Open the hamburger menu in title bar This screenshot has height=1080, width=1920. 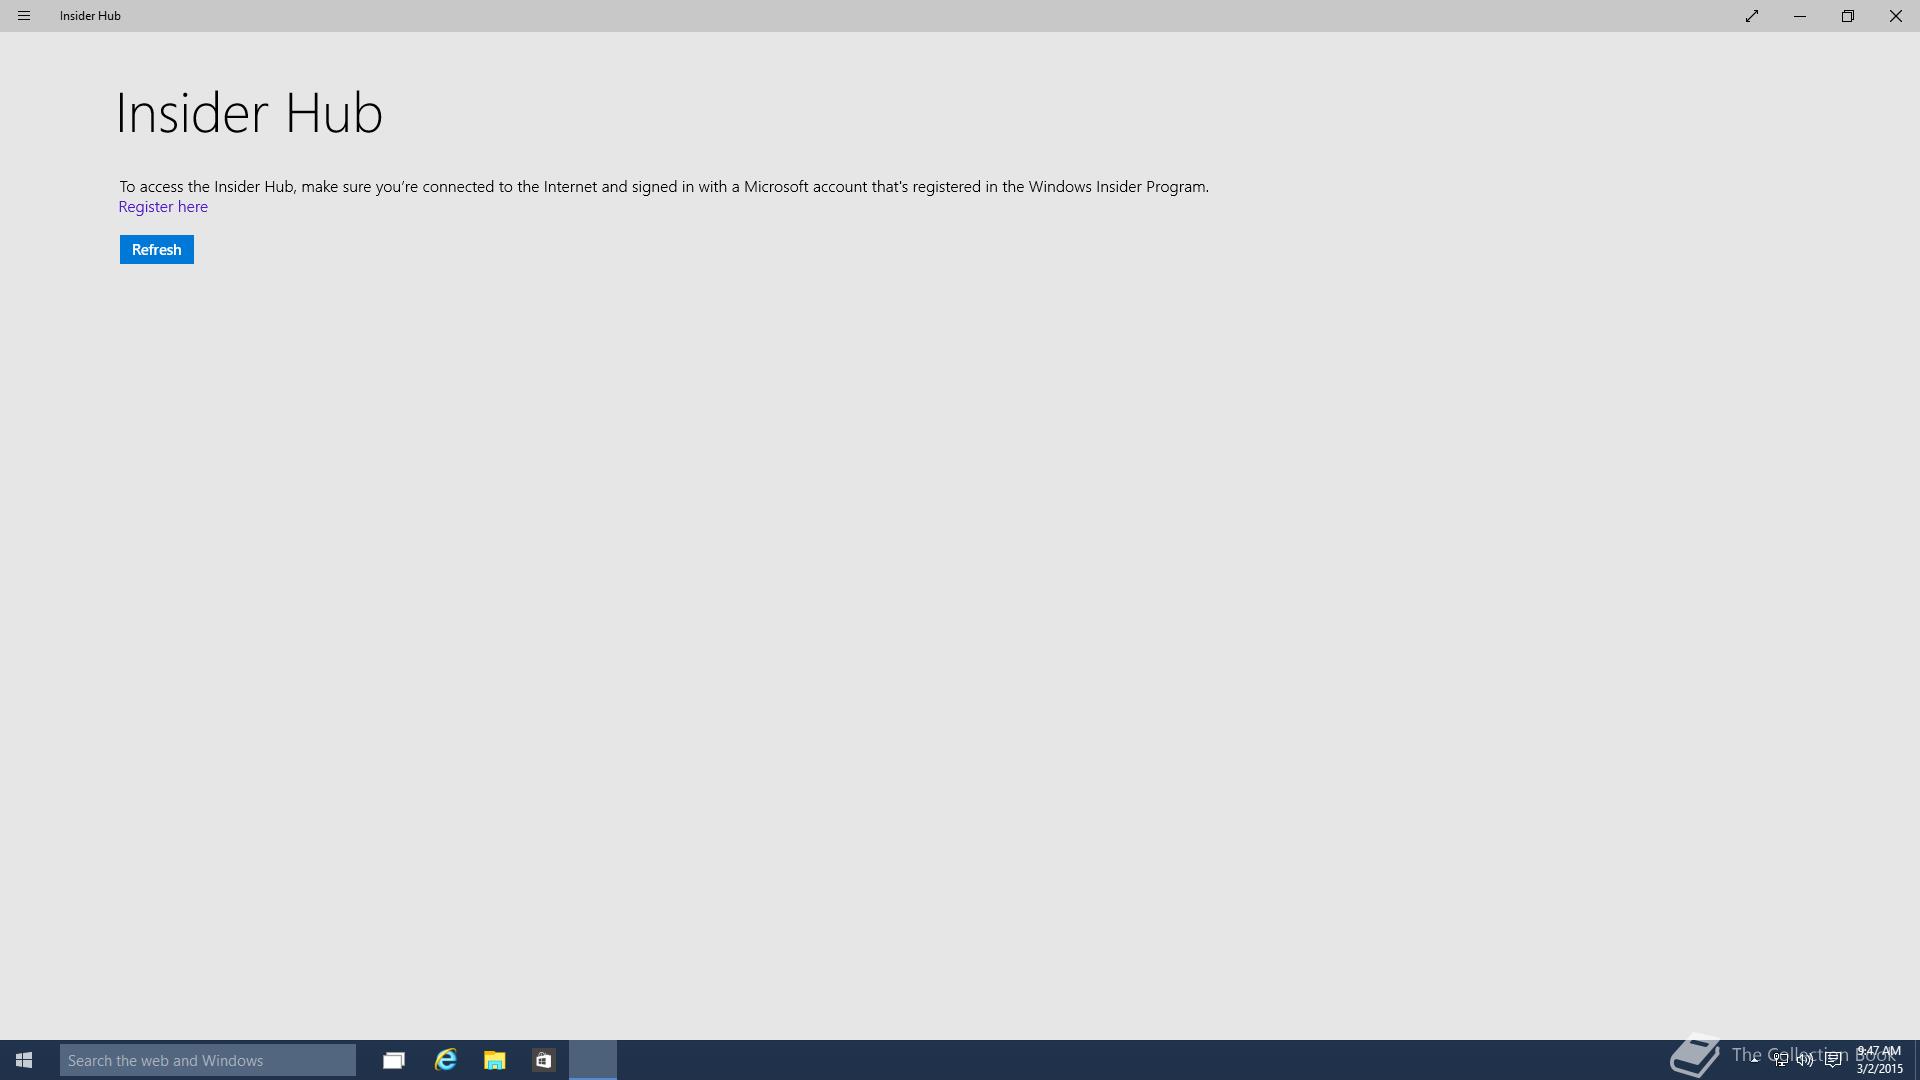tap(24, 16)
